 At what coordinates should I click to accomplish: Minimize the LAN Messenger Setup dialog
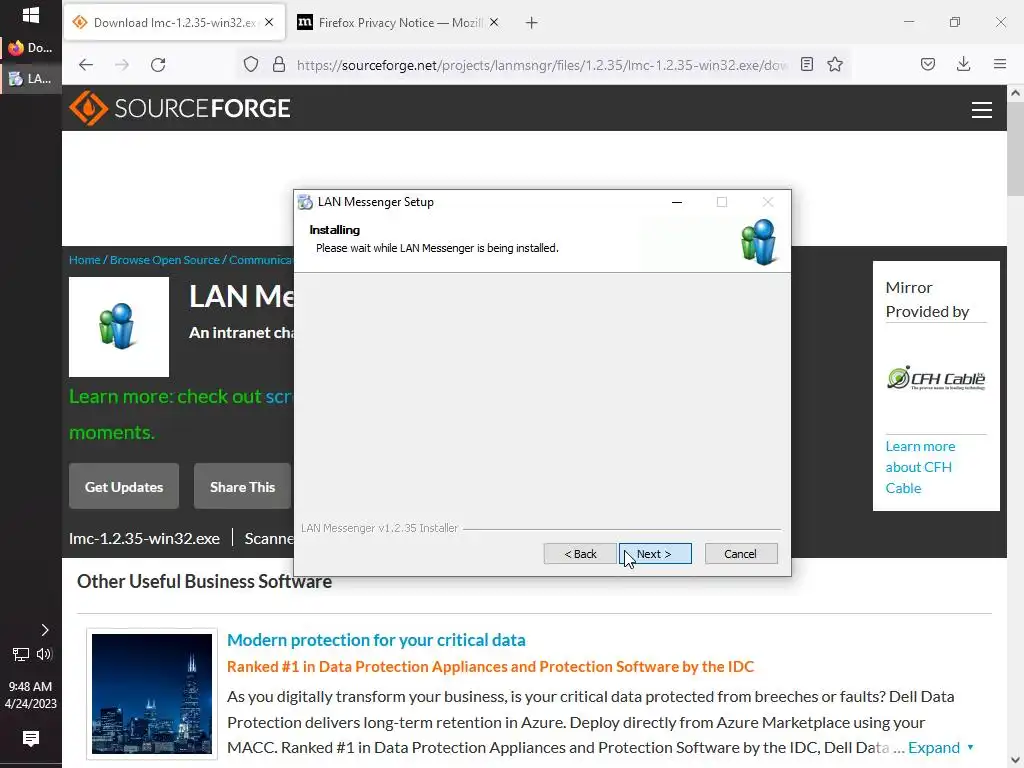pos(677,202)
